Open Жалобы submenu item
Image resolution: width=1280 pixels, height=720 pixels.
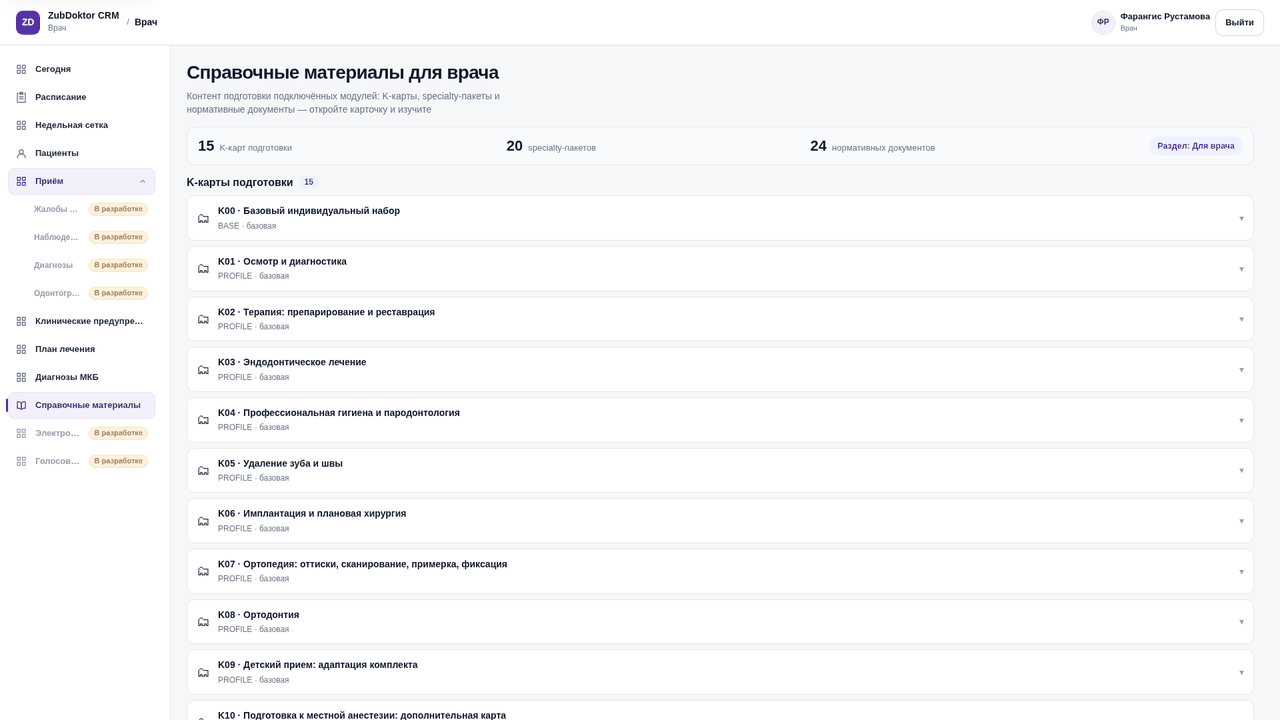tap(90, 209)
